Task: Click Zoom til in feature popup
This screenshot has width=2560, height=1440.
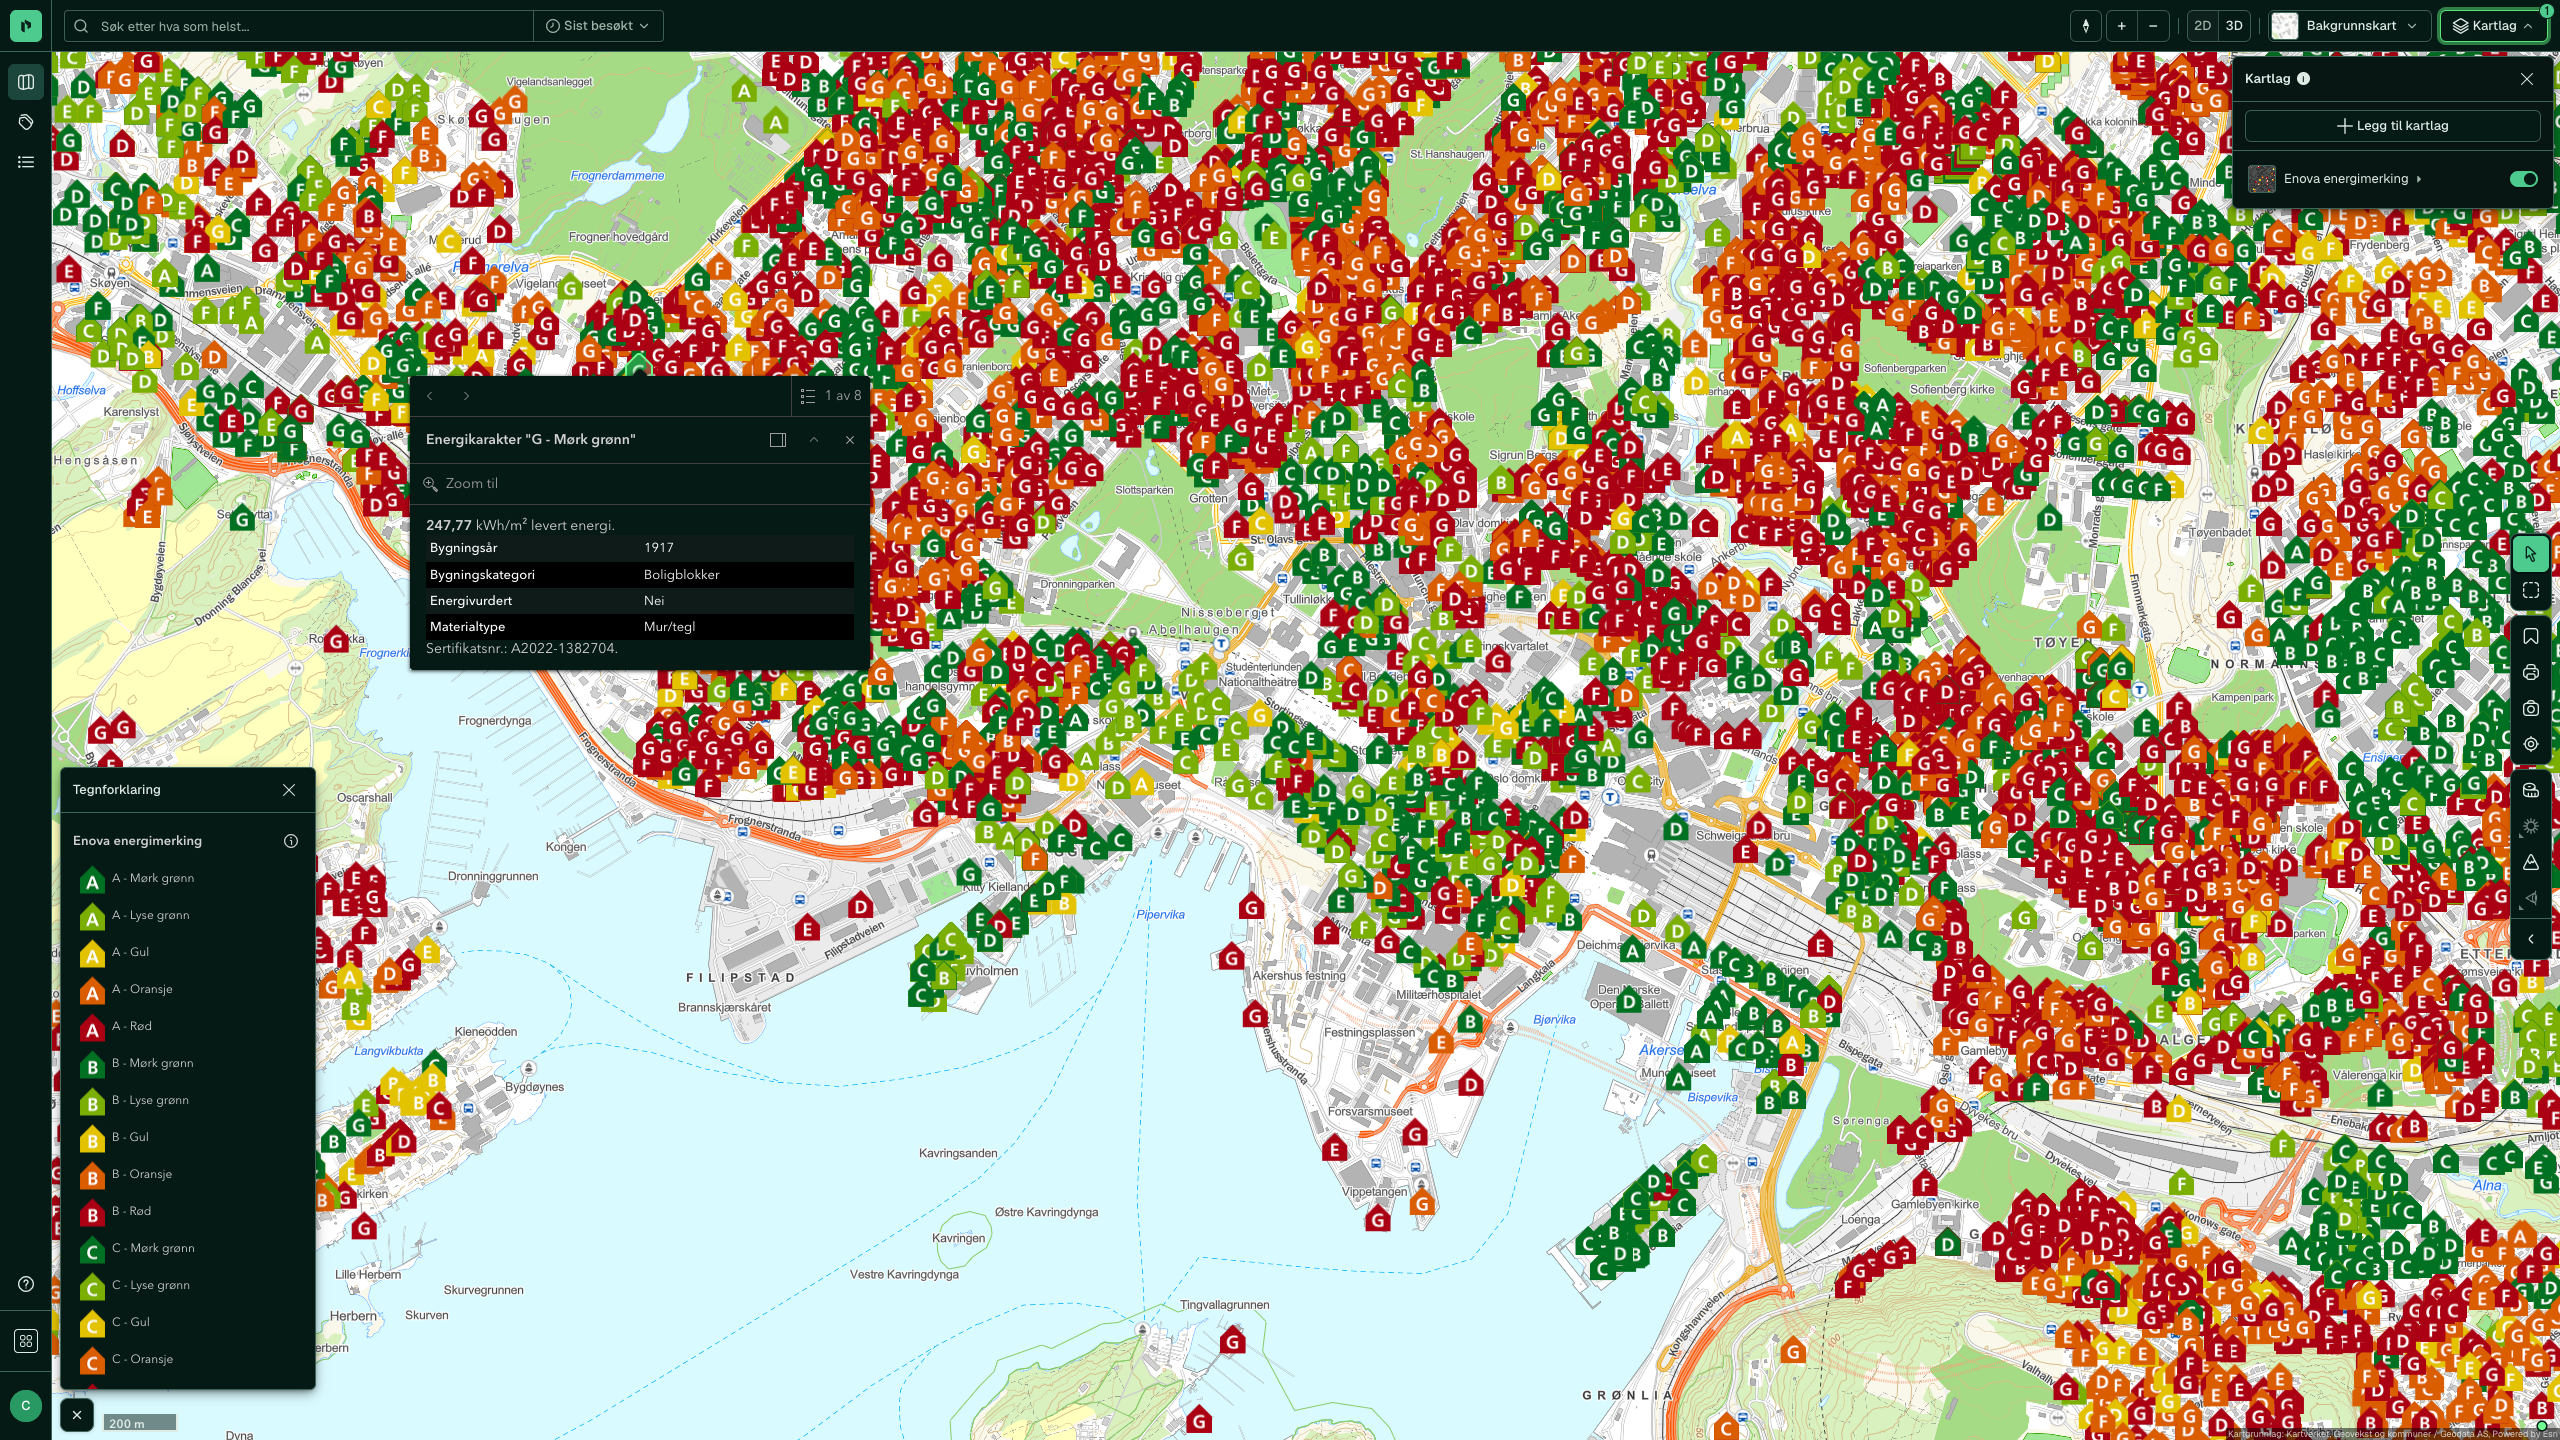Action: pyautogui.click(x=461, y=484)
